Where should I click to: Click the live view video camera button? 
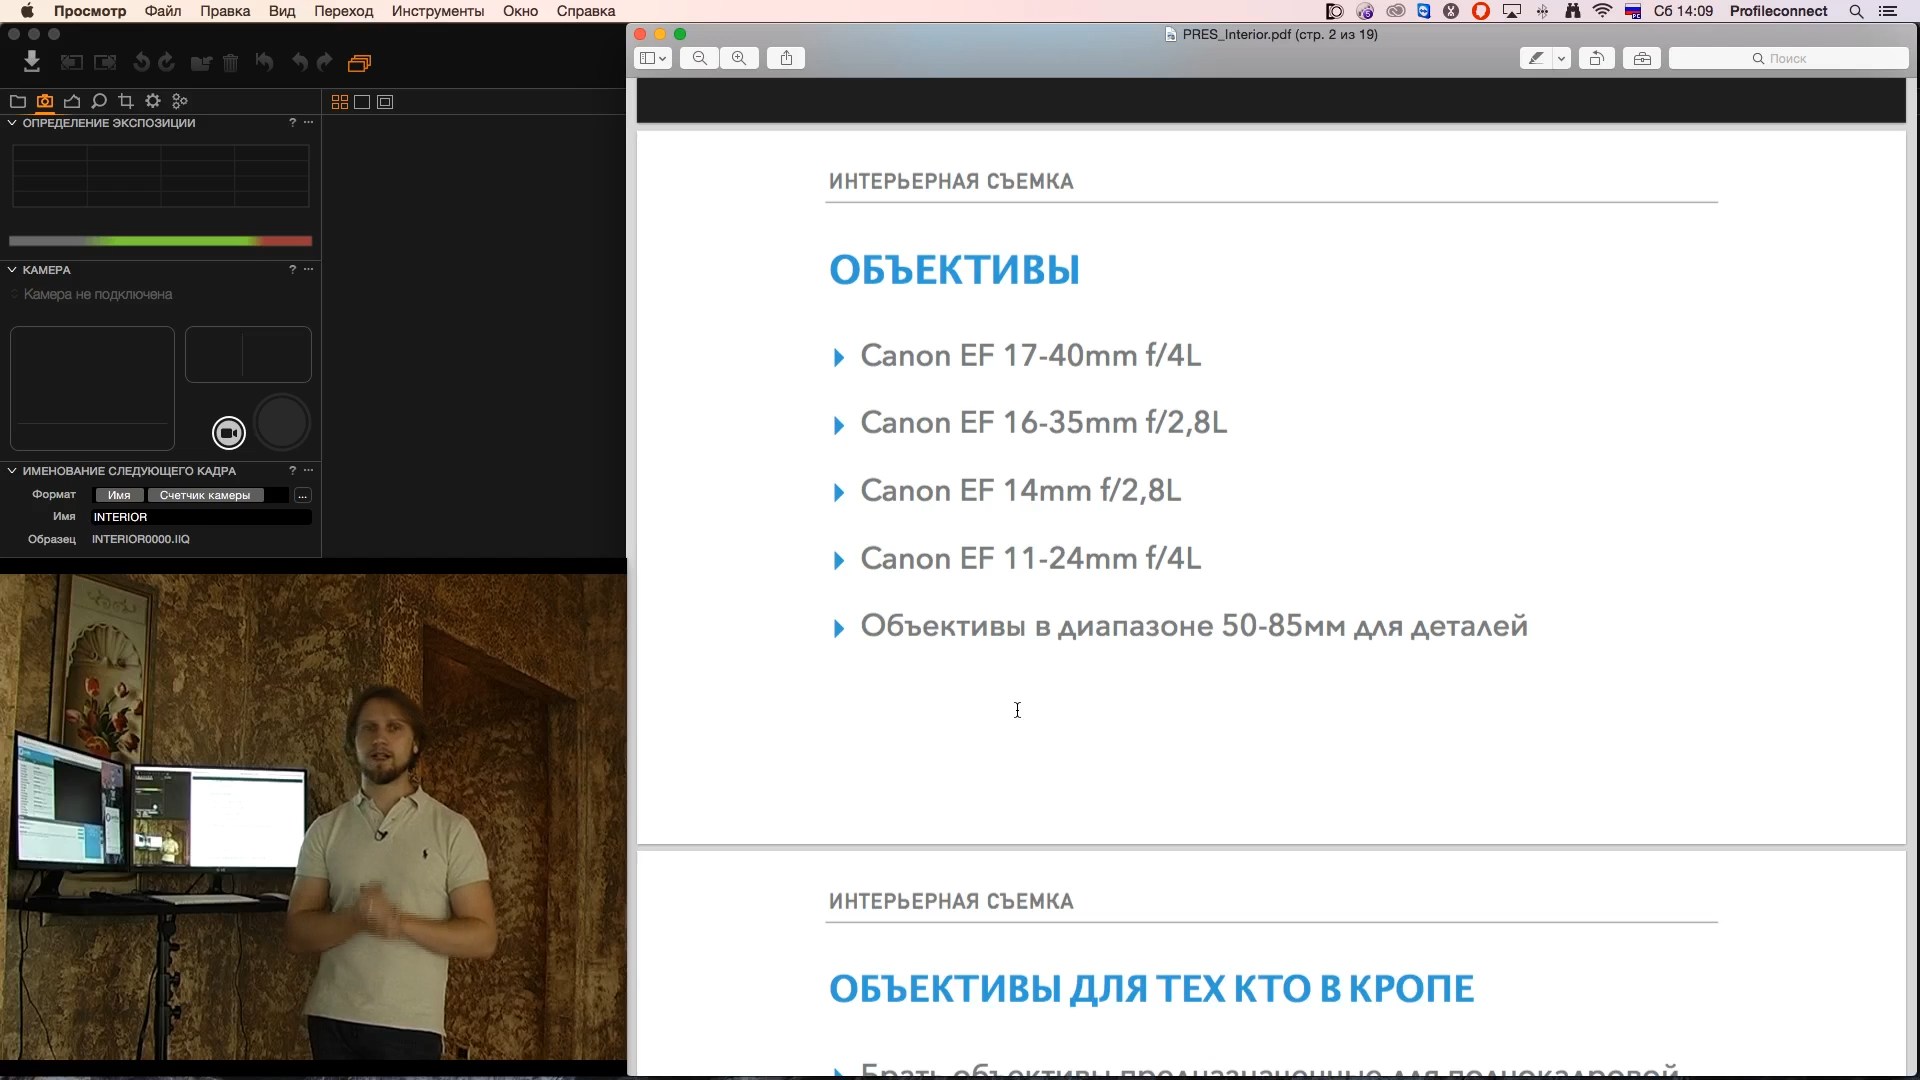pyautogui.click(x=229, y=433)
